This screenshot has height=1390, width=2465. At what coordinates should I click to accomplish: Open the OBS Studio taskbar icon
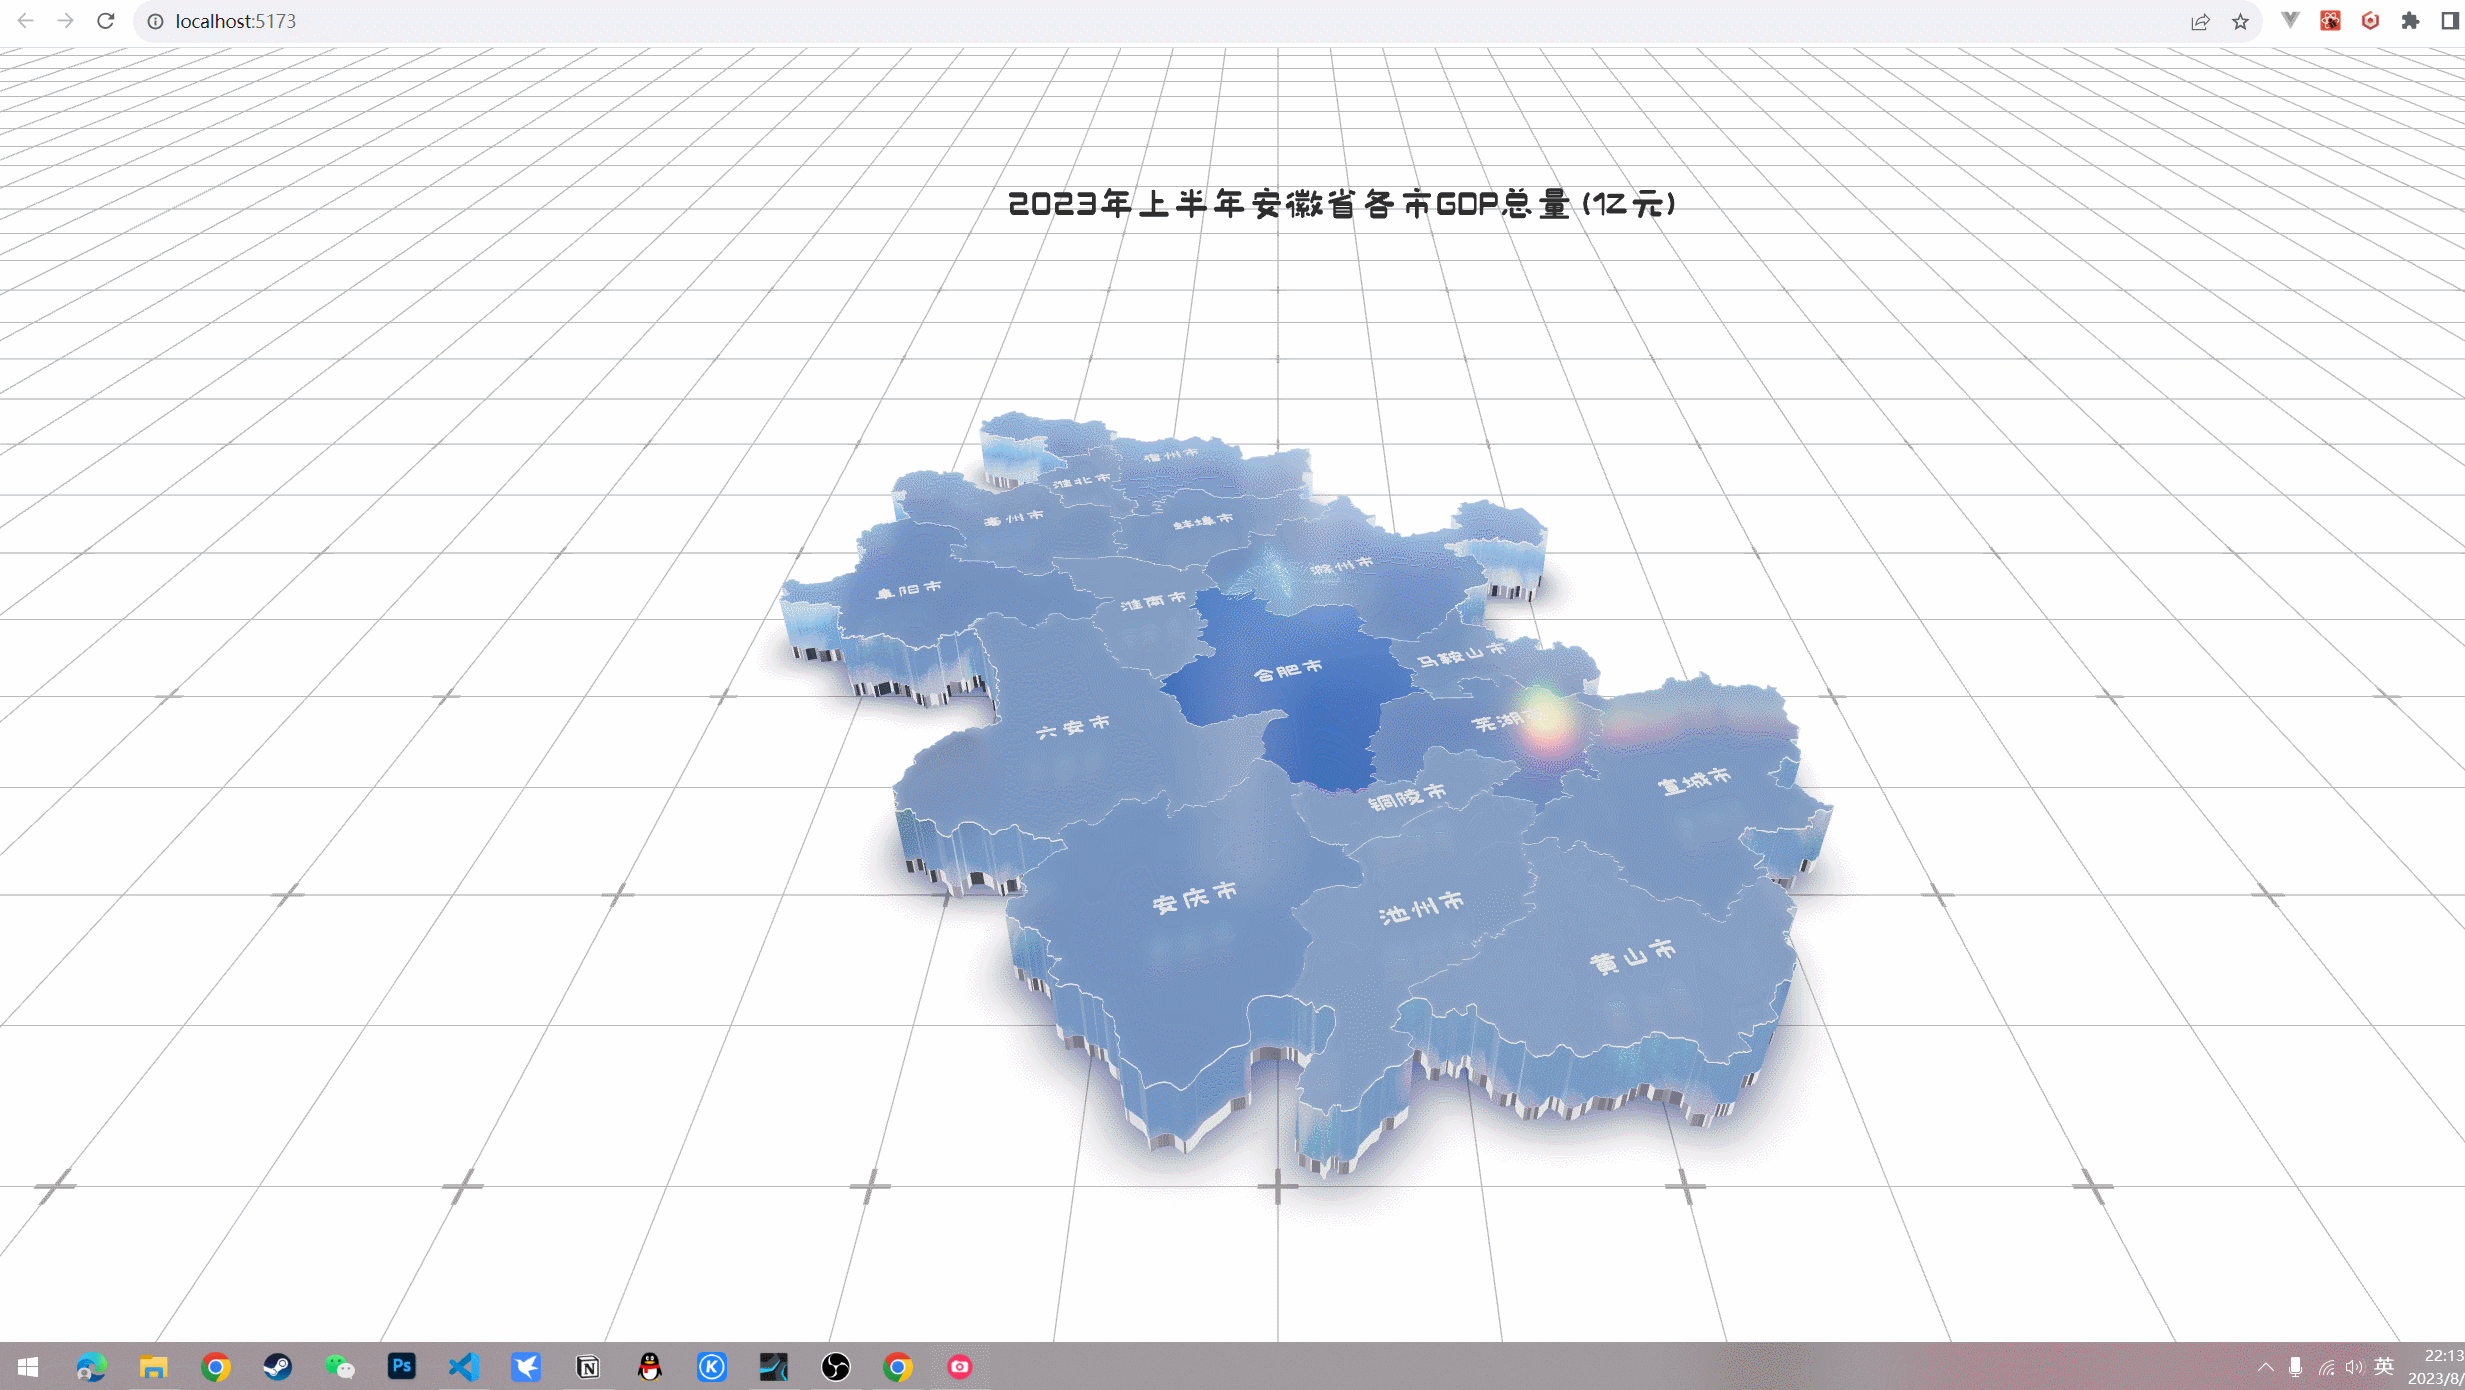835,1366
